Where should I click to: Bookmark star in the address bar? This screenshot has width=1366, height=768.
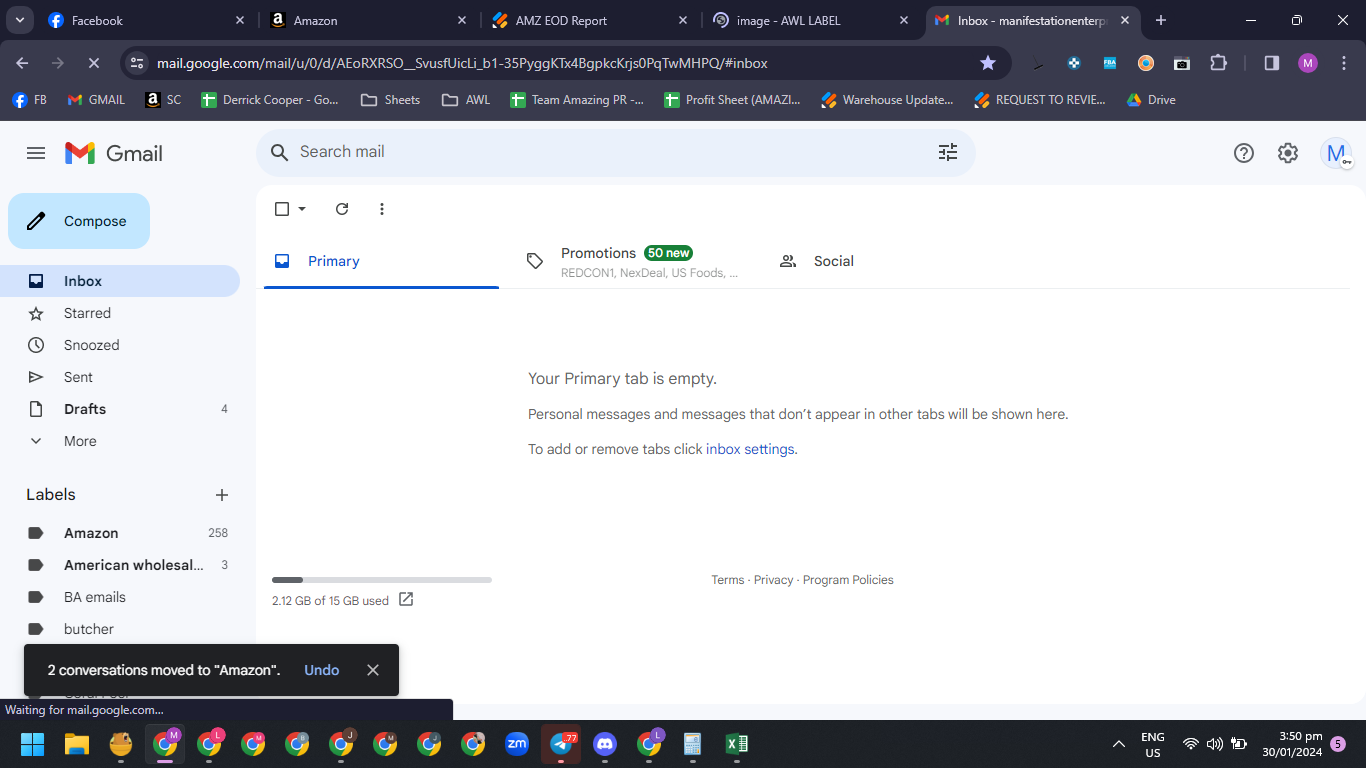click(x=988, y=63)
